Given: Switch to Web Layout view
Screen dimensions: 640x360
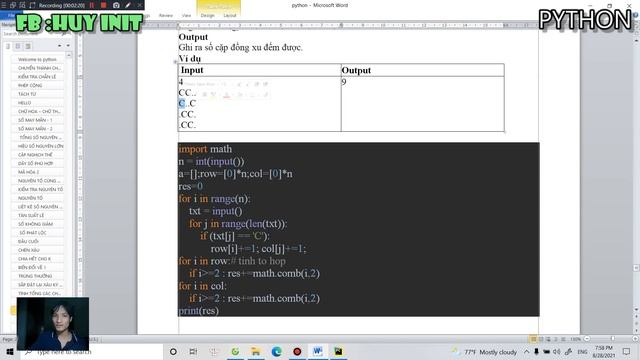Looking at the screenshot, I should click(x=548, y=339).
